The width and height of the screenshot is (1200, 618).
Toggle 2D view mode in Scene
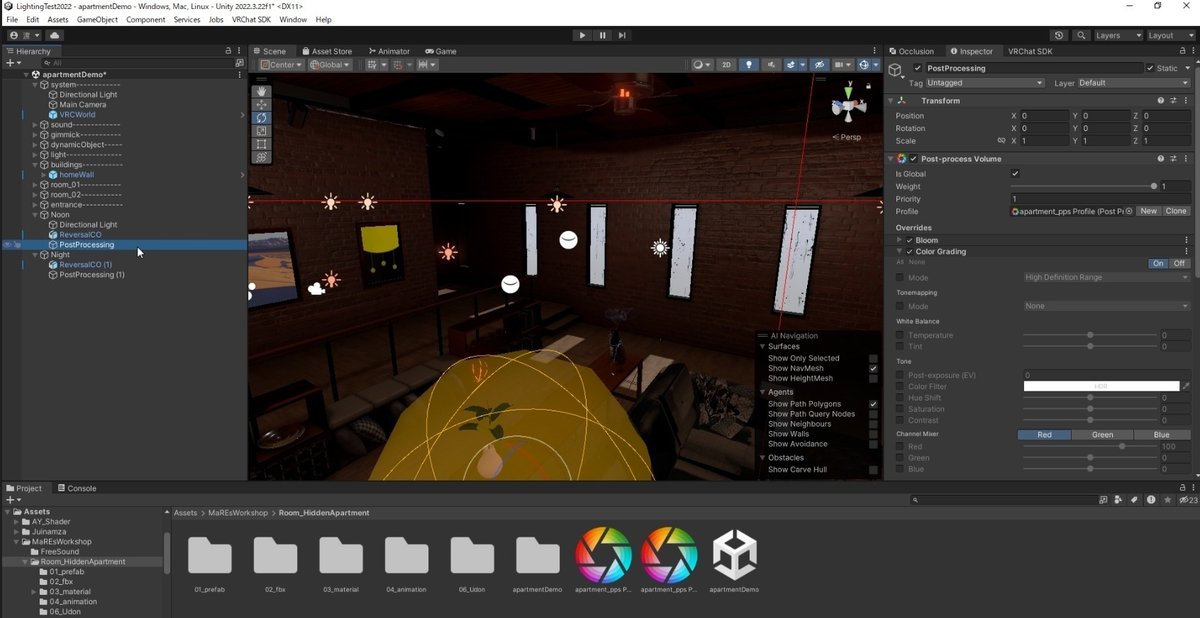pyautogui.click(x=726, y=65)
